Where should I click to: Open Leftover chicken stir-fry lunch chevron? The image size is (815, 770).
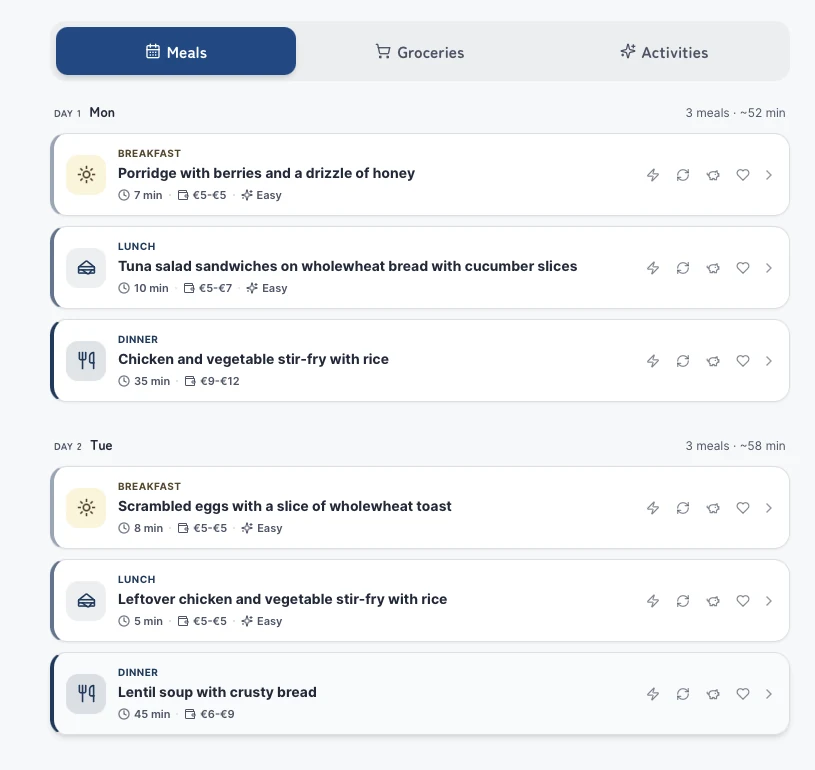pyautogui.click(x=769, y=601)
